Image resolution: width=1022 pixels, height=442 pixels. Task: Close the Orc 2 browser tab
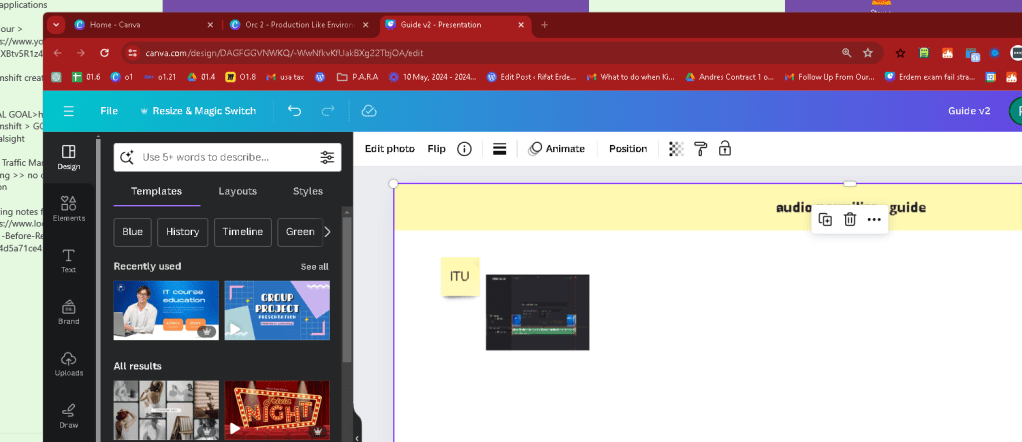(x=366, y=25)
